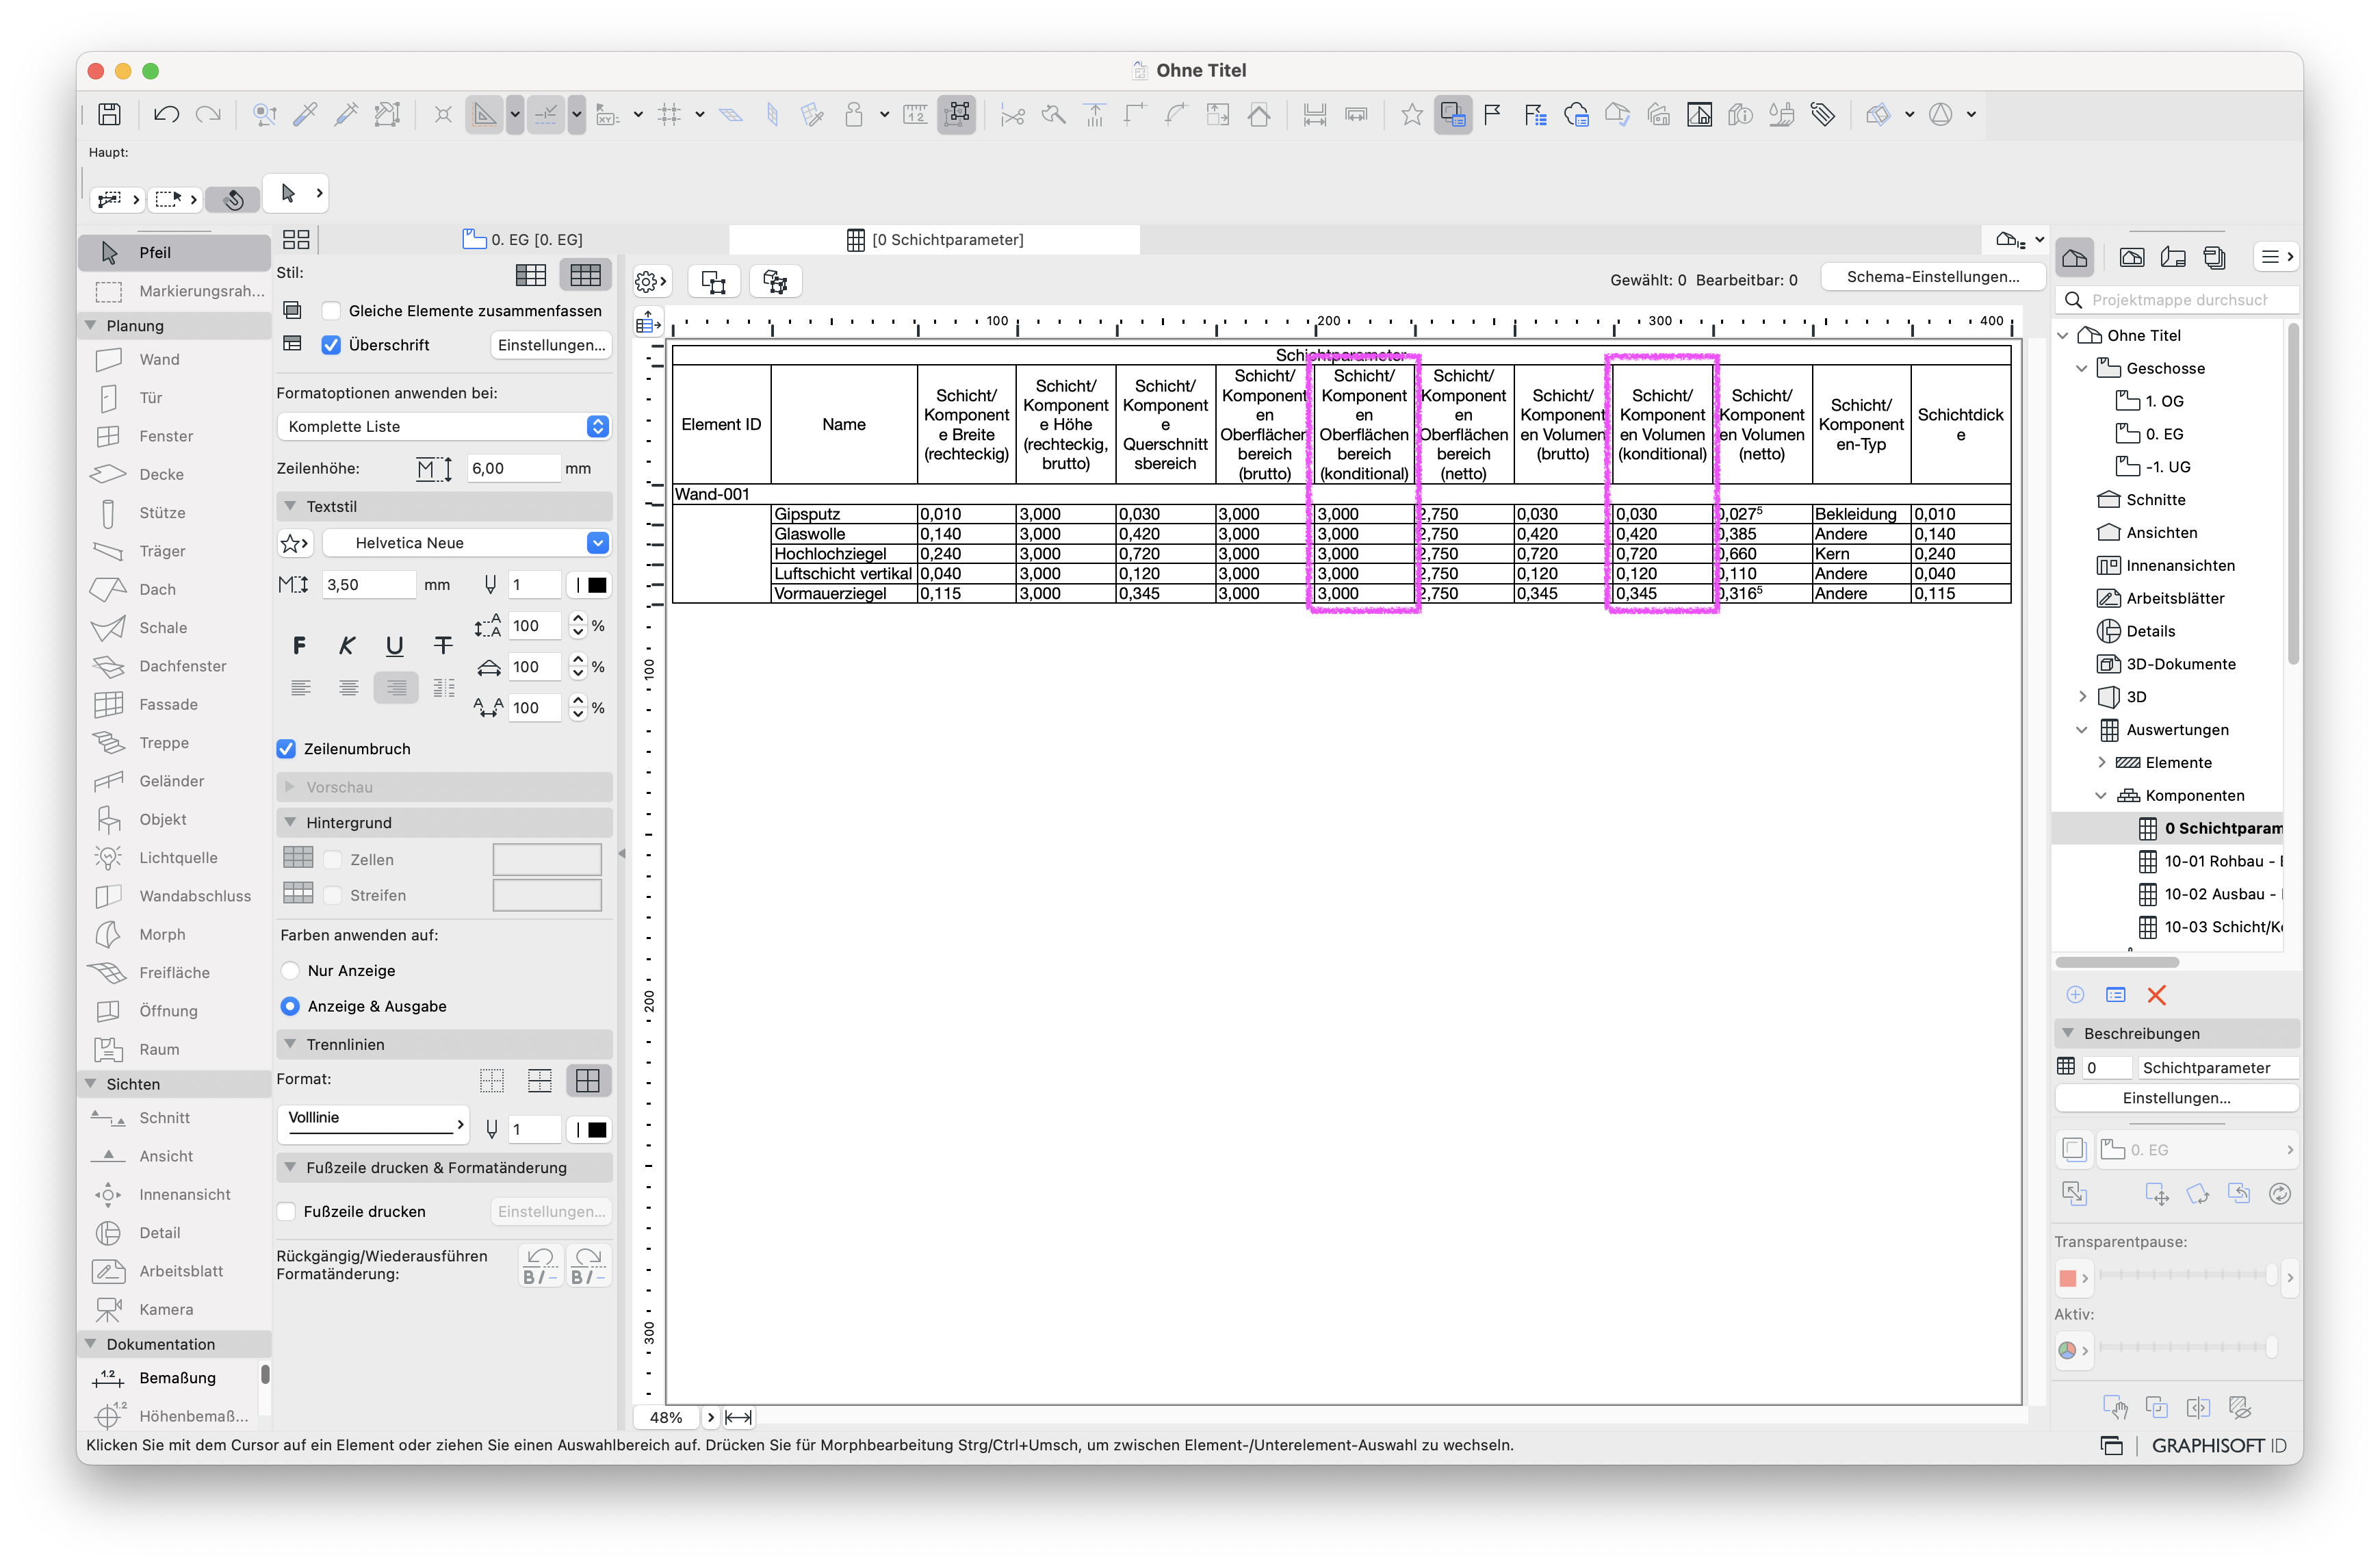Select the Treppe tool
This screenshot has height=1566, width=2380.
click(x=175, y=742)
